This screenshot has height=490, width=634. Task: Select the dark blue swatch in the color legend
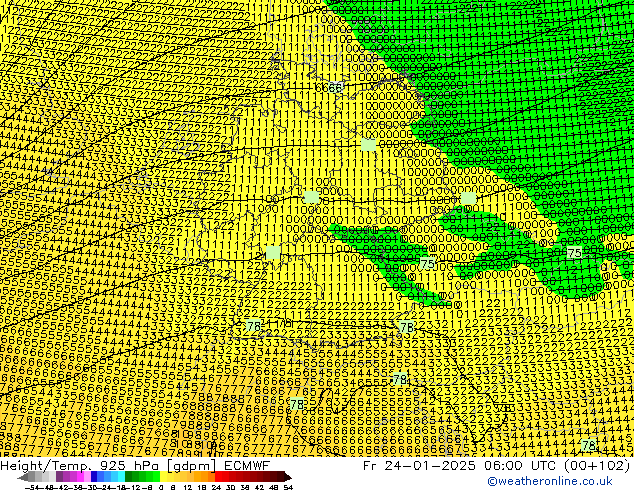coord(94,477)
